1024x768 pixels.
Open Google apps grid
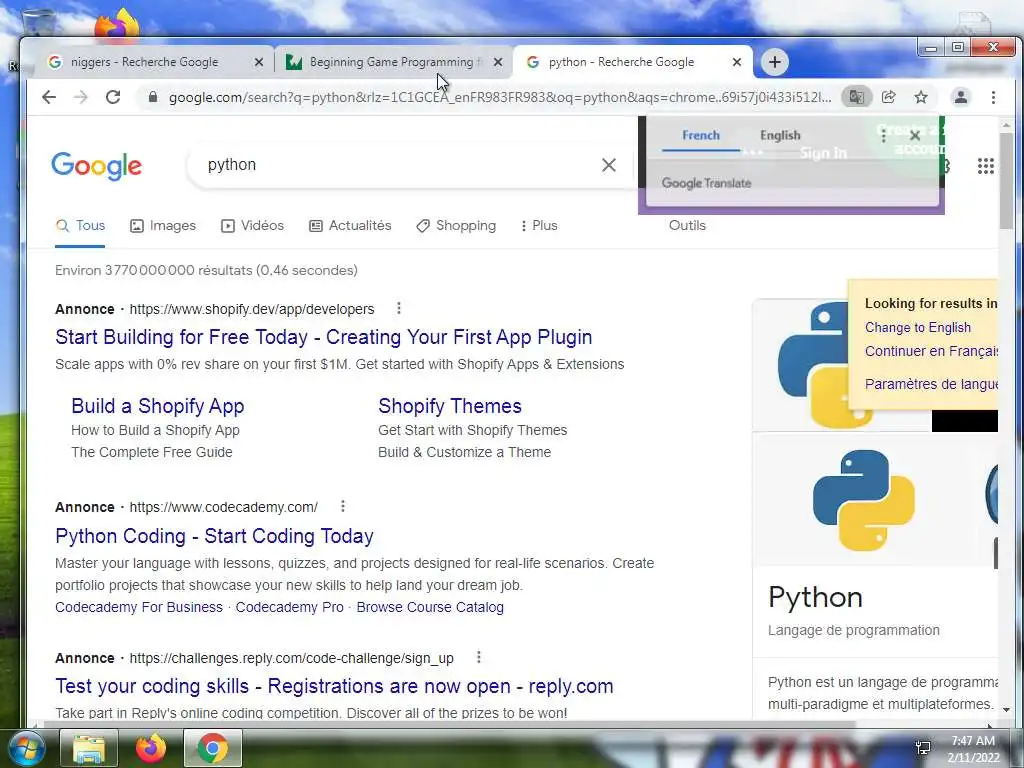(x=985, y=166)
